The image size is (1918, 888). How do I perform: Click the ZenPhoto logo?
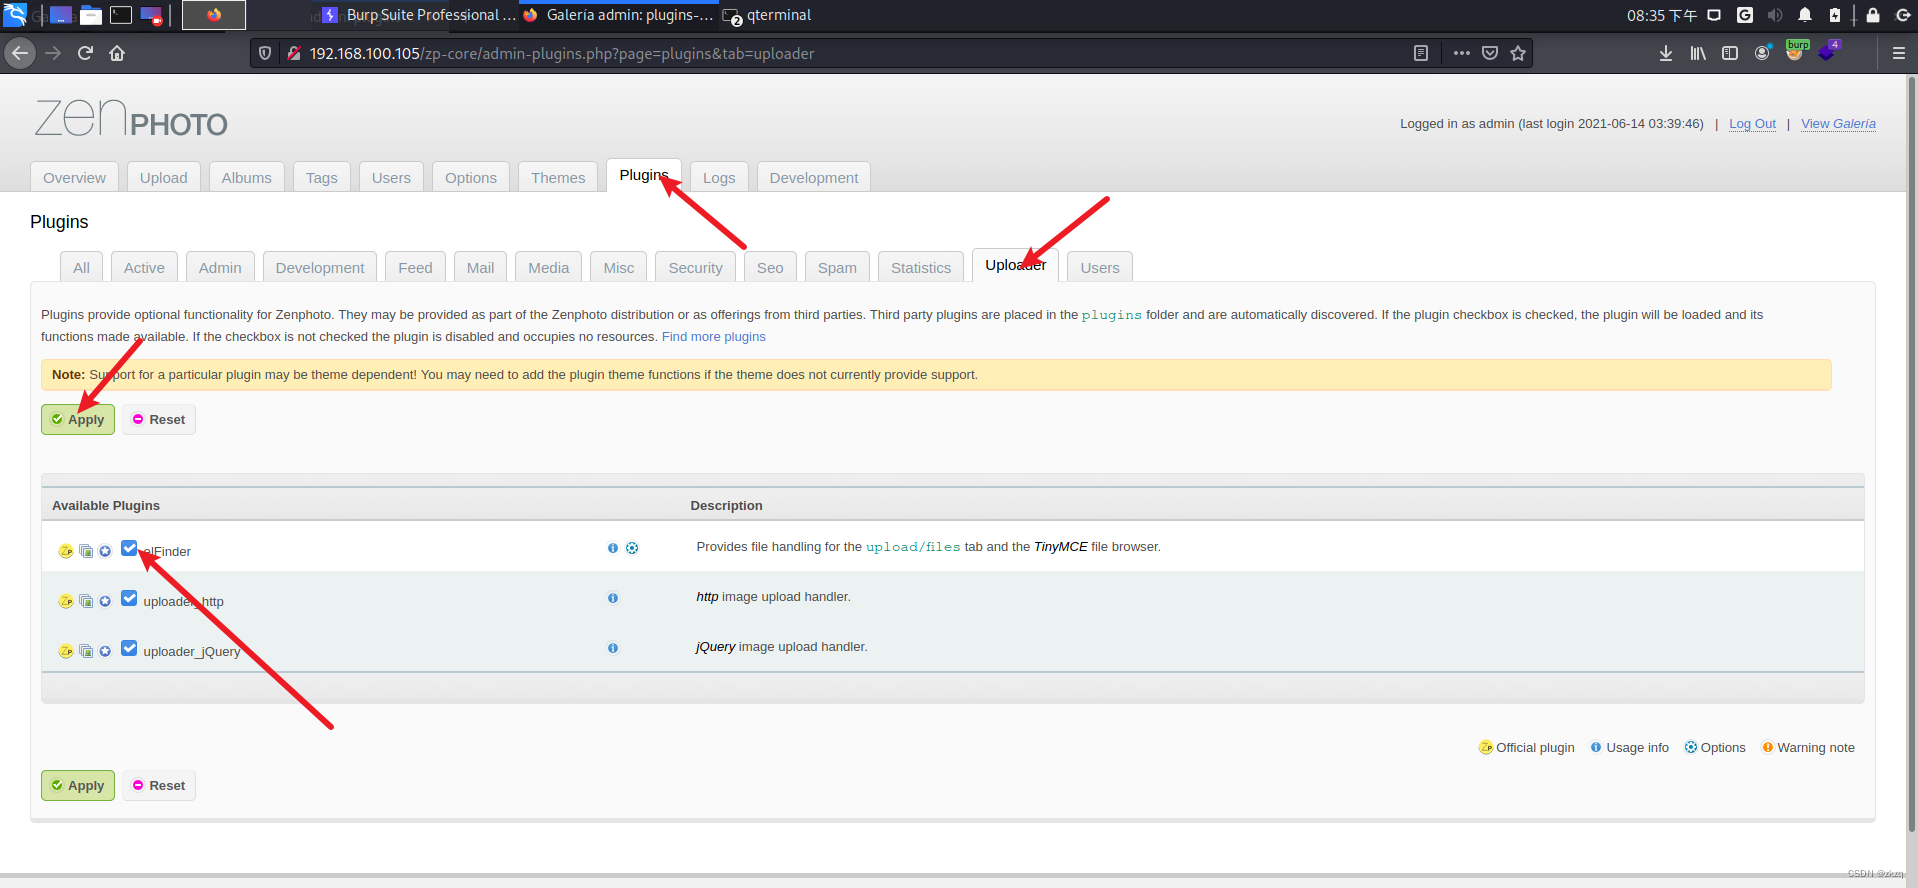(x=131, y=119)
